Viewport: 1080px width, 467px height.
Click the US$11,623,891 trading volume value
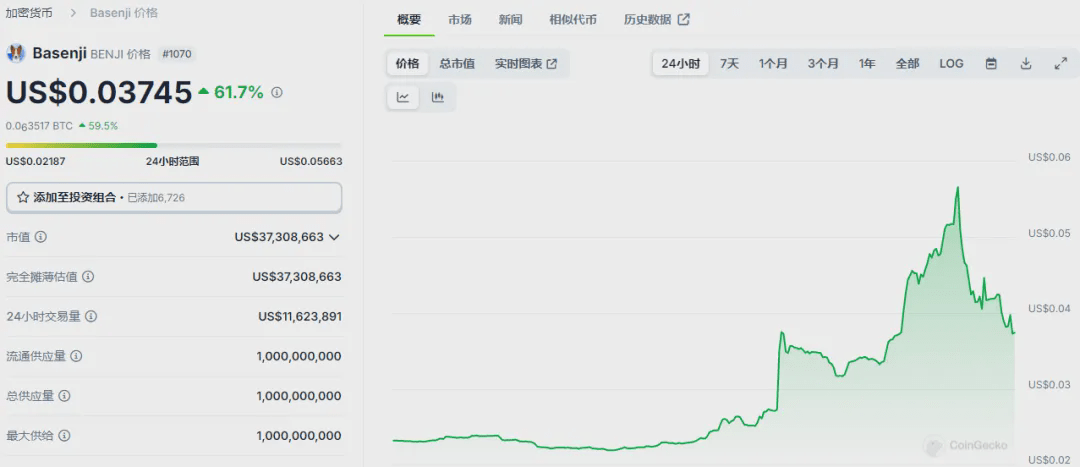(300, 317)
